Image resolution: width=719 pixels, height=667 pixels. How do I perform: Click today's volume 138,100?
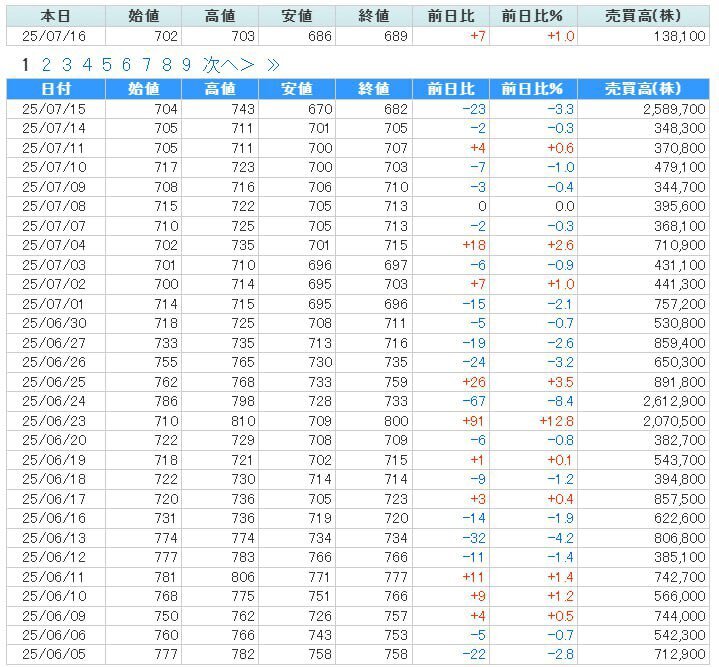point(680,36)
